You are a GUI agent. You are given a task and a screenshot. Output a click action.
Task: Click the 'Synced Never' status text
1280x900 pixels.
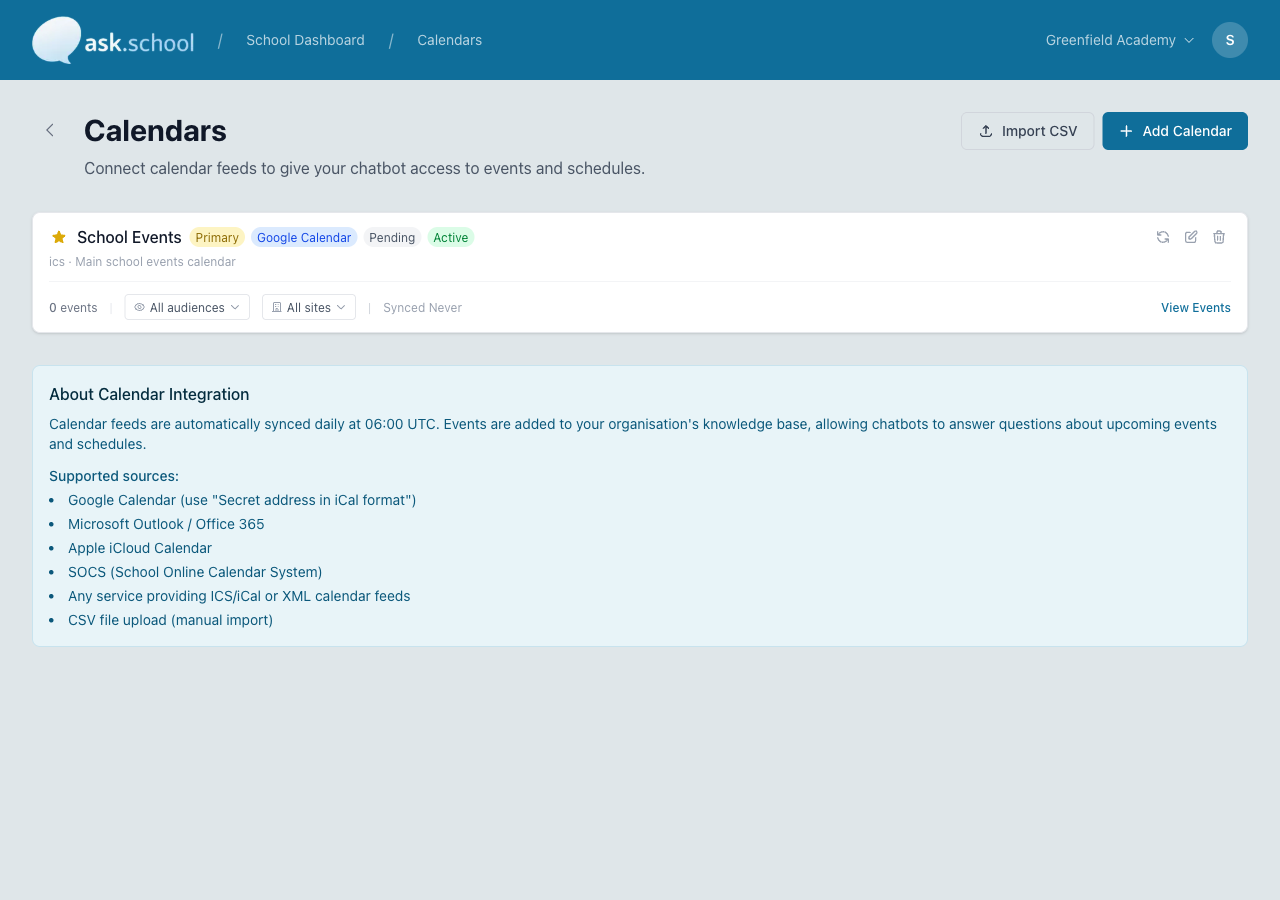(x=422, y=307)
